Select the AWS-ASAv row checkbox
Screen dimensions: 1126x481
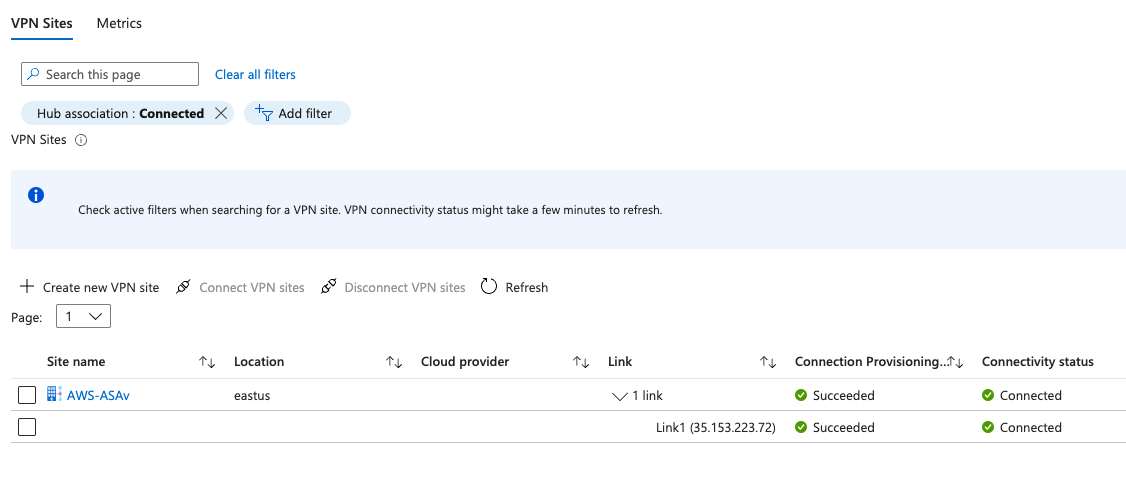coord(27,396)
